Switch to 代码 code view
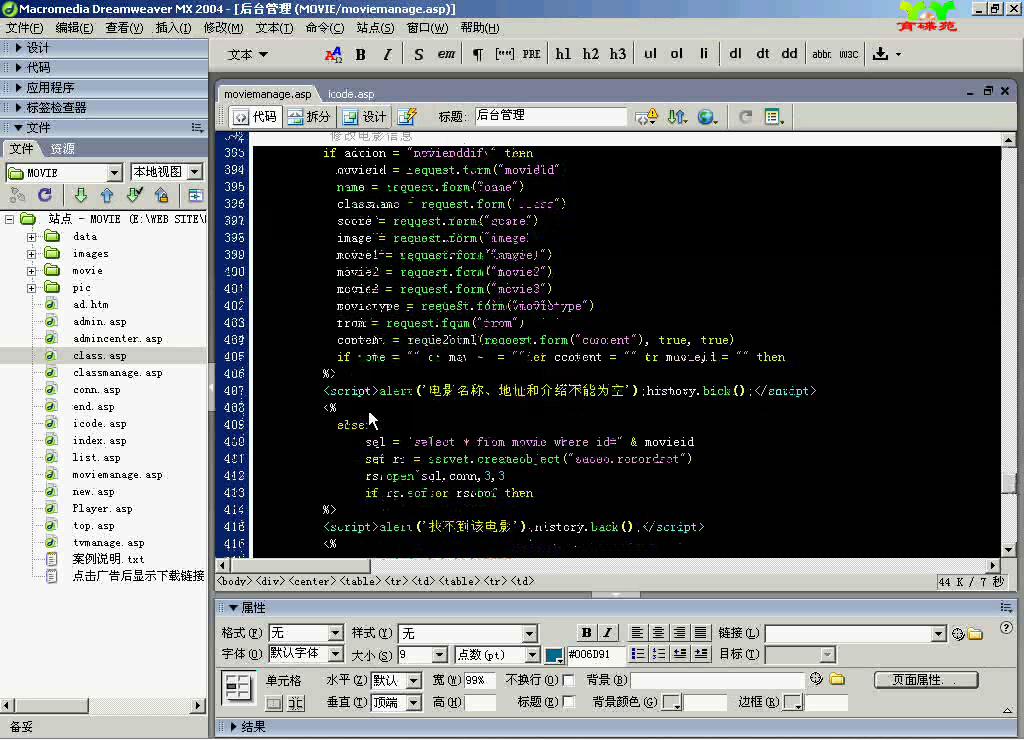Screen dimensions: 1024x740 pyautogui.click(x=255, y=117)
